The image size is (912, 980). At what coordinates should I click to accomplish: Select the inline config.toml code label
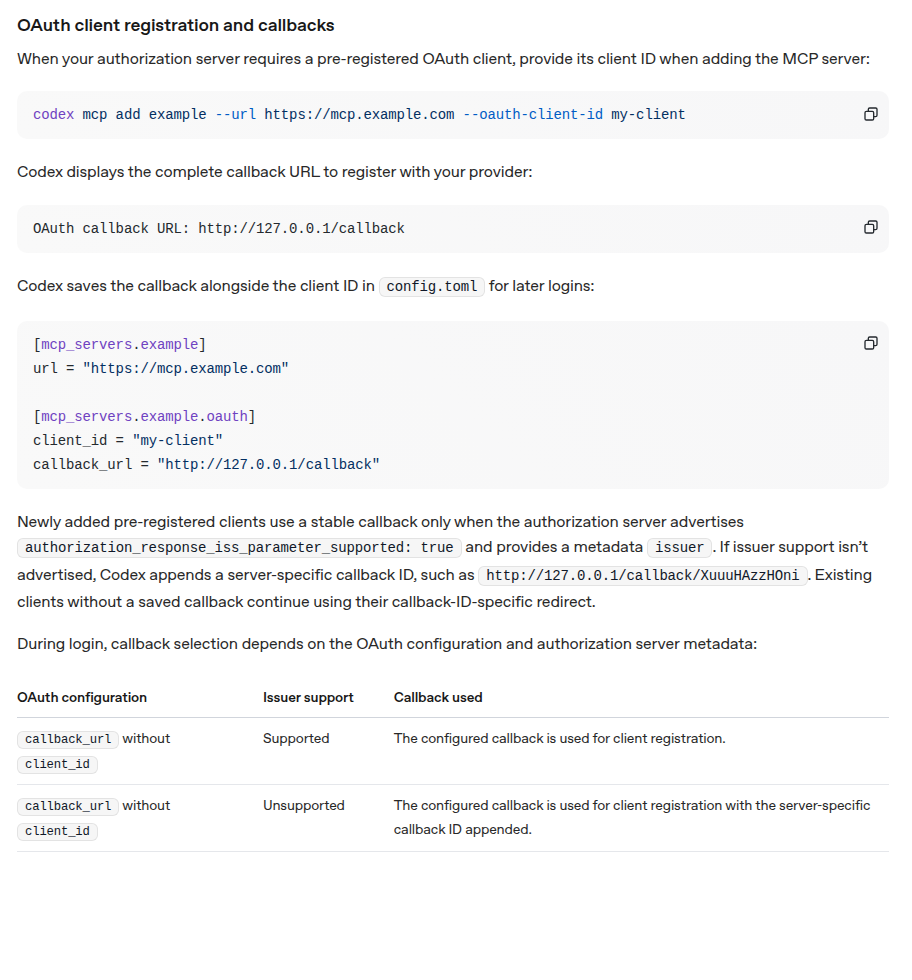point(432,286)
